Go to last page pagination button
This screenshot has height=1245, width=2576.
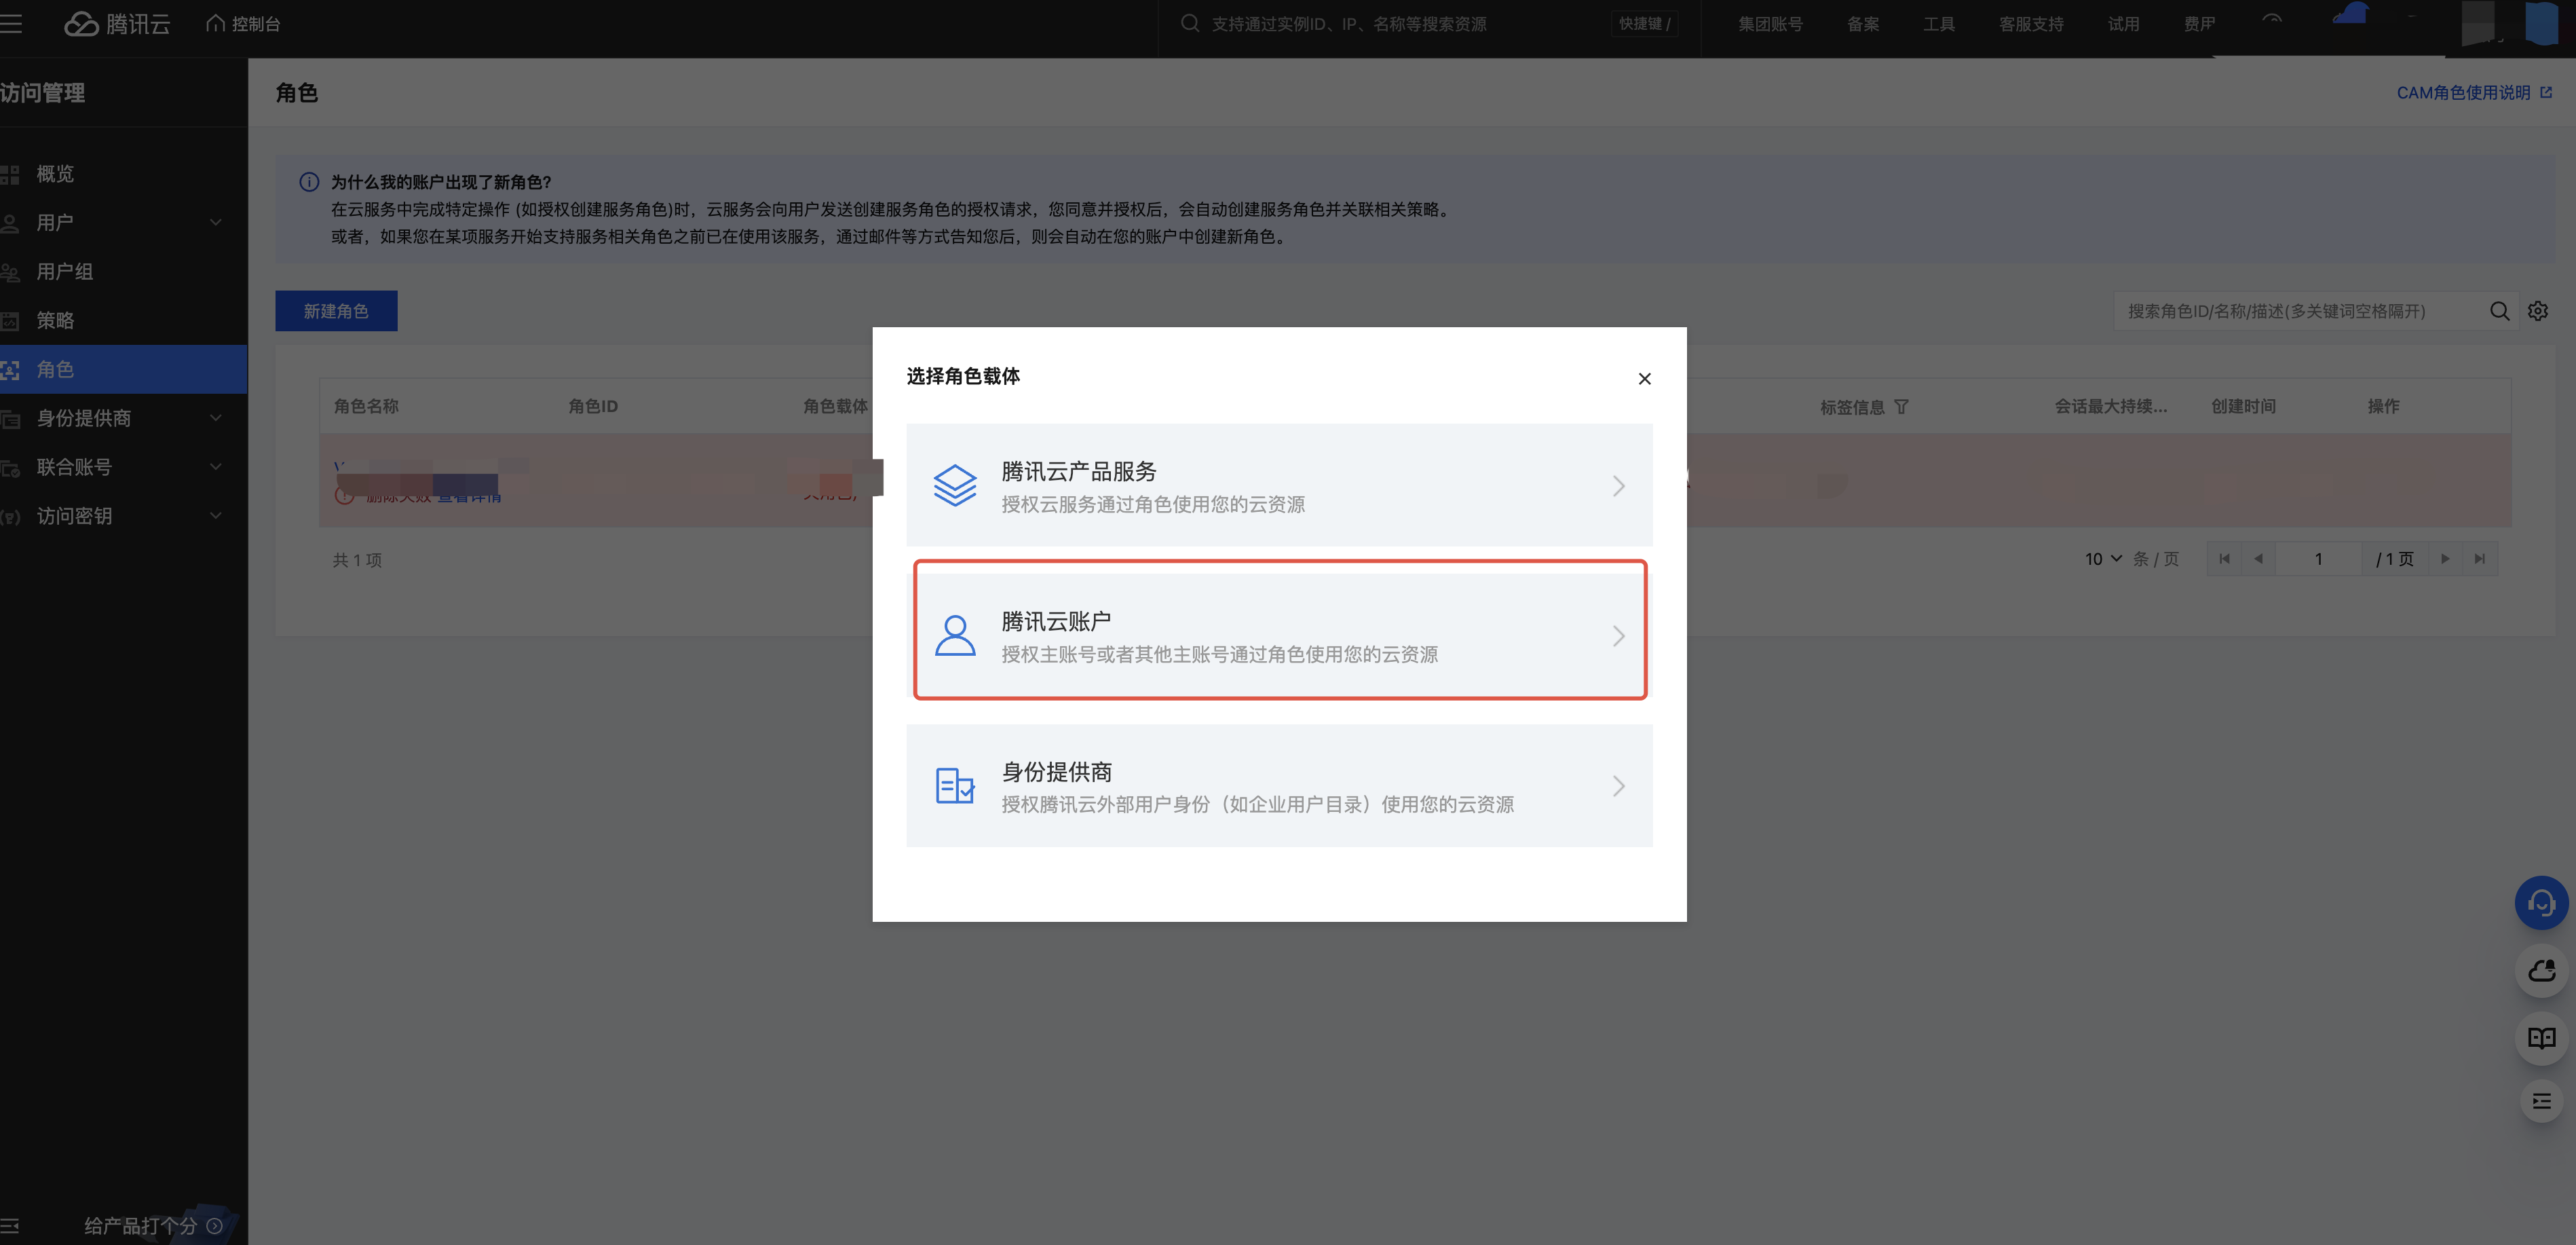2479,559
